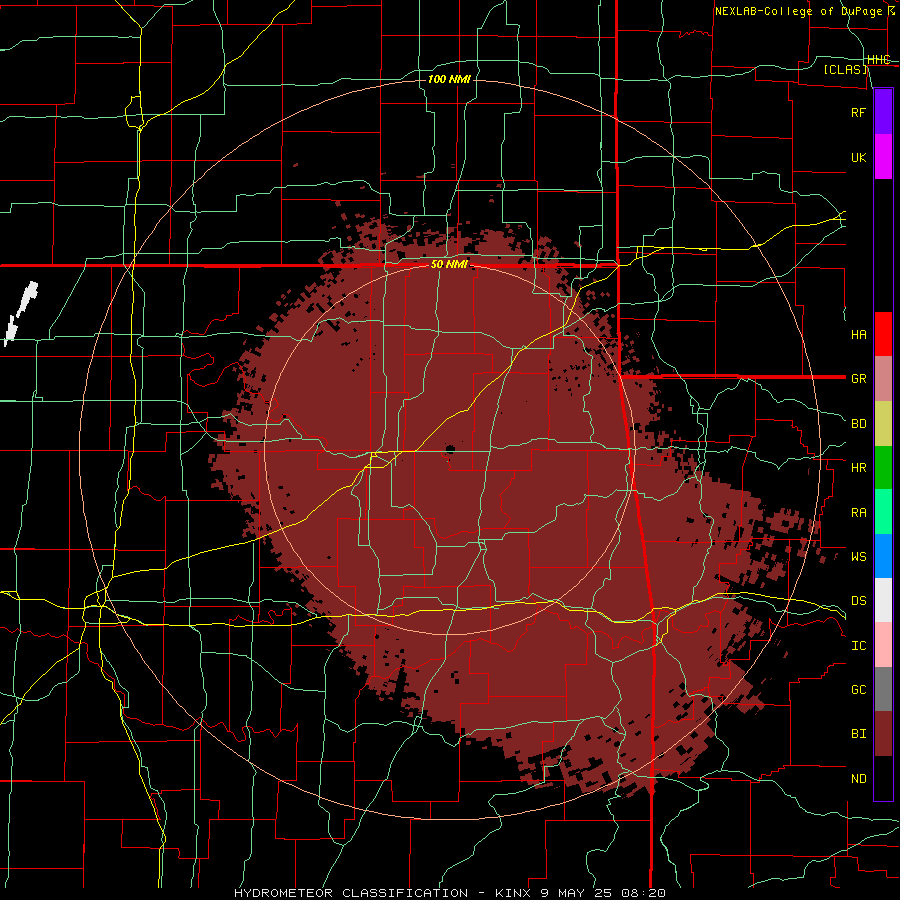
Task: Click the HR legend label
Action: point(858,468)
